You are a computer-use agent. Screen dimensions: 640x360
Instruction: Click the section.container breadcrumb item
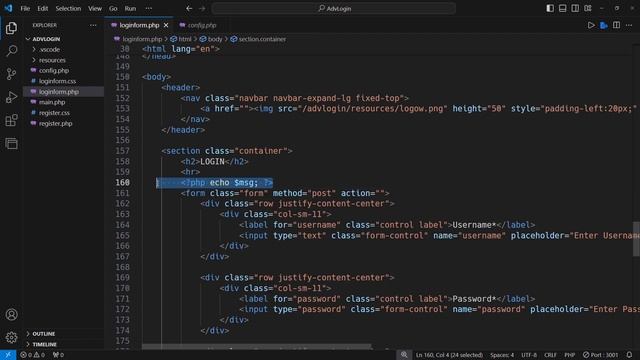(258, 39)
